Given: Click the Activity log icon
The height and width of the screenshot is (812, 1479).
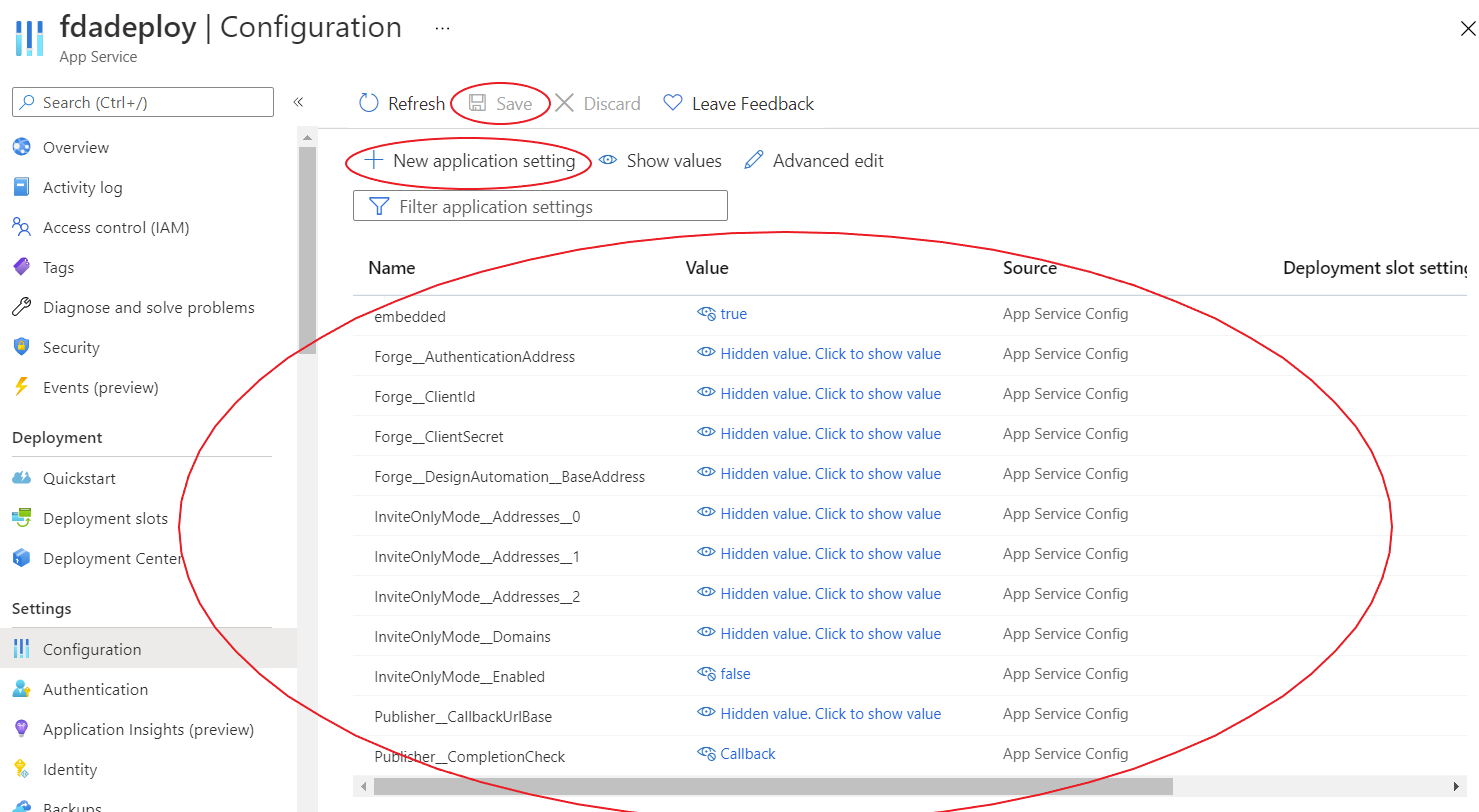Looking at the screenshot, I should click(x=22, y=187).
